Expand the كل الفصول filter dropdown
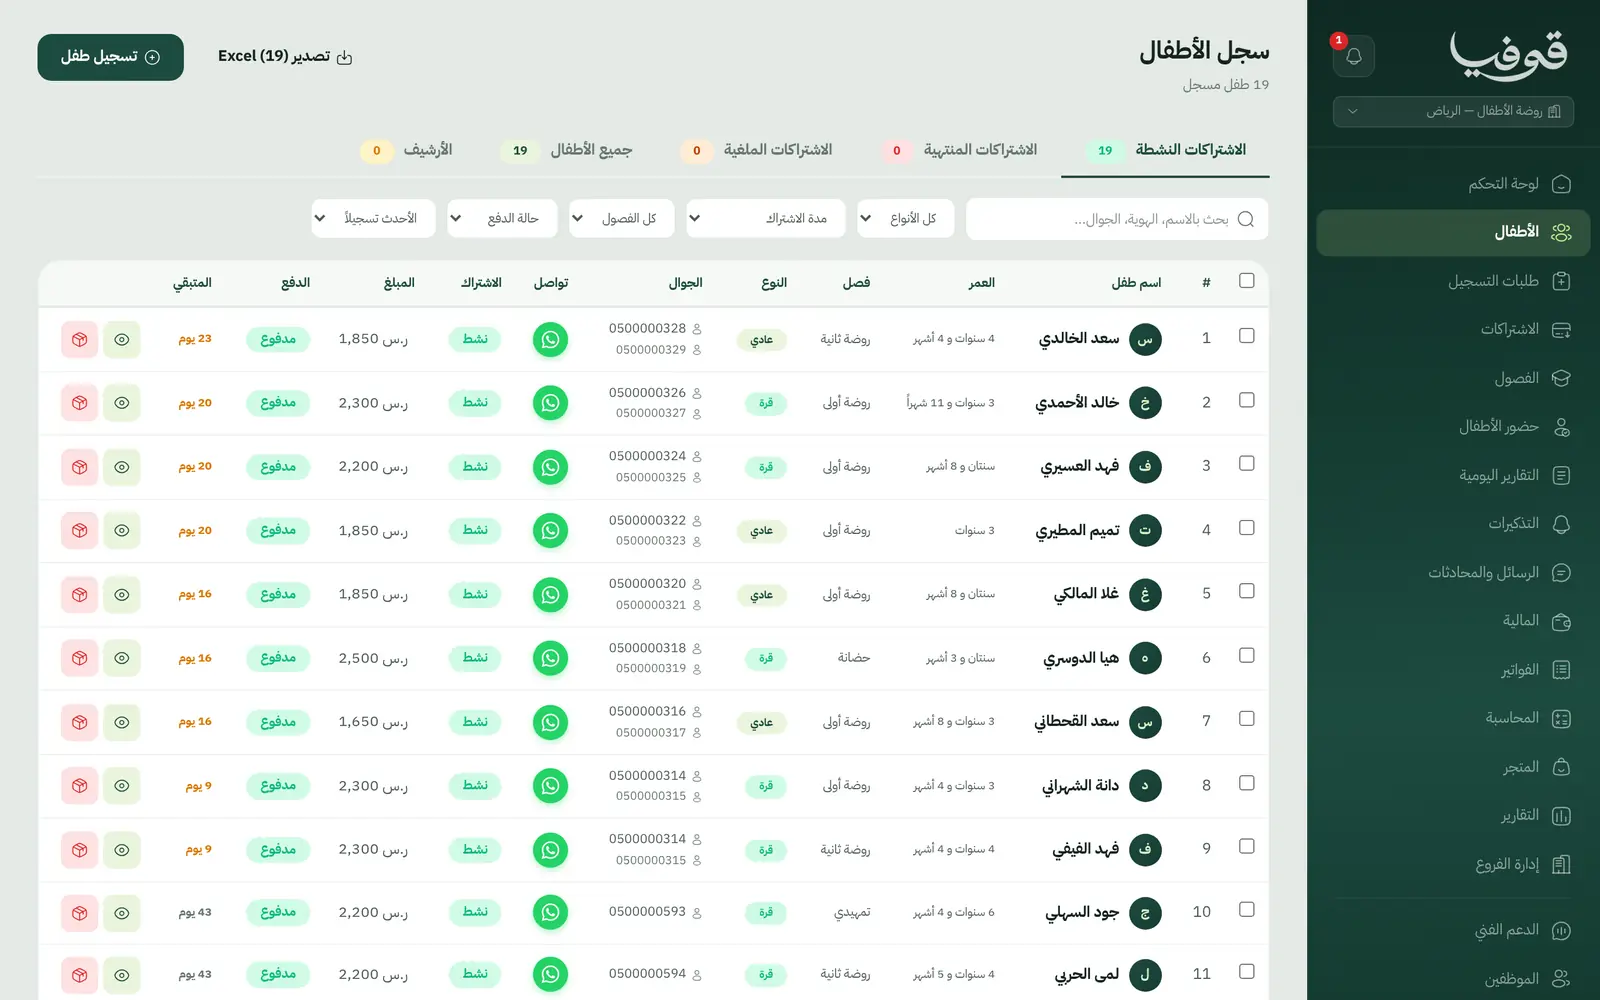This screenshot has height=1000, width=1600. point(621,219)
